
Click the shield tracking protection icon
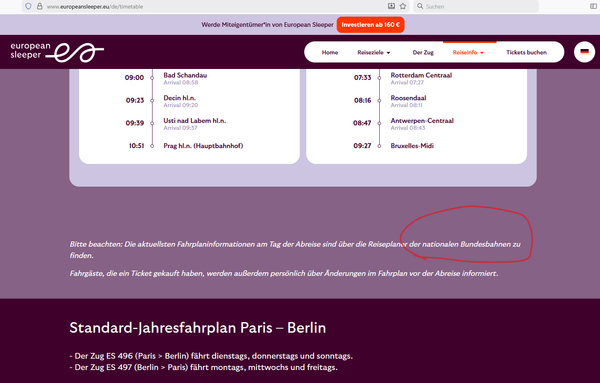pos(28,6)
